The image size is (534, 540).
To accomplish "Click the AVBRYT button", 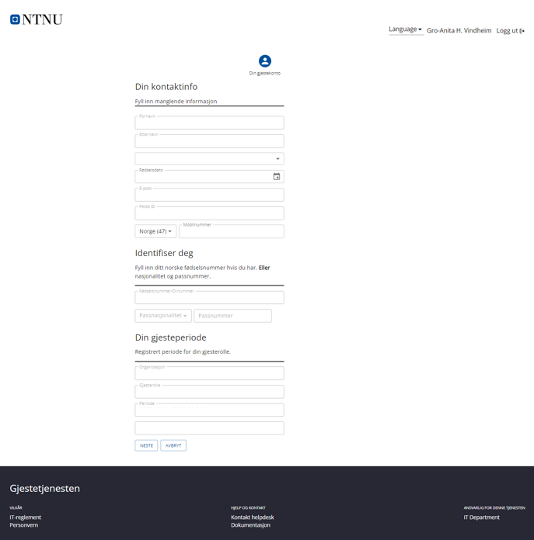I will pyautogui.click(x=173, y=445).
